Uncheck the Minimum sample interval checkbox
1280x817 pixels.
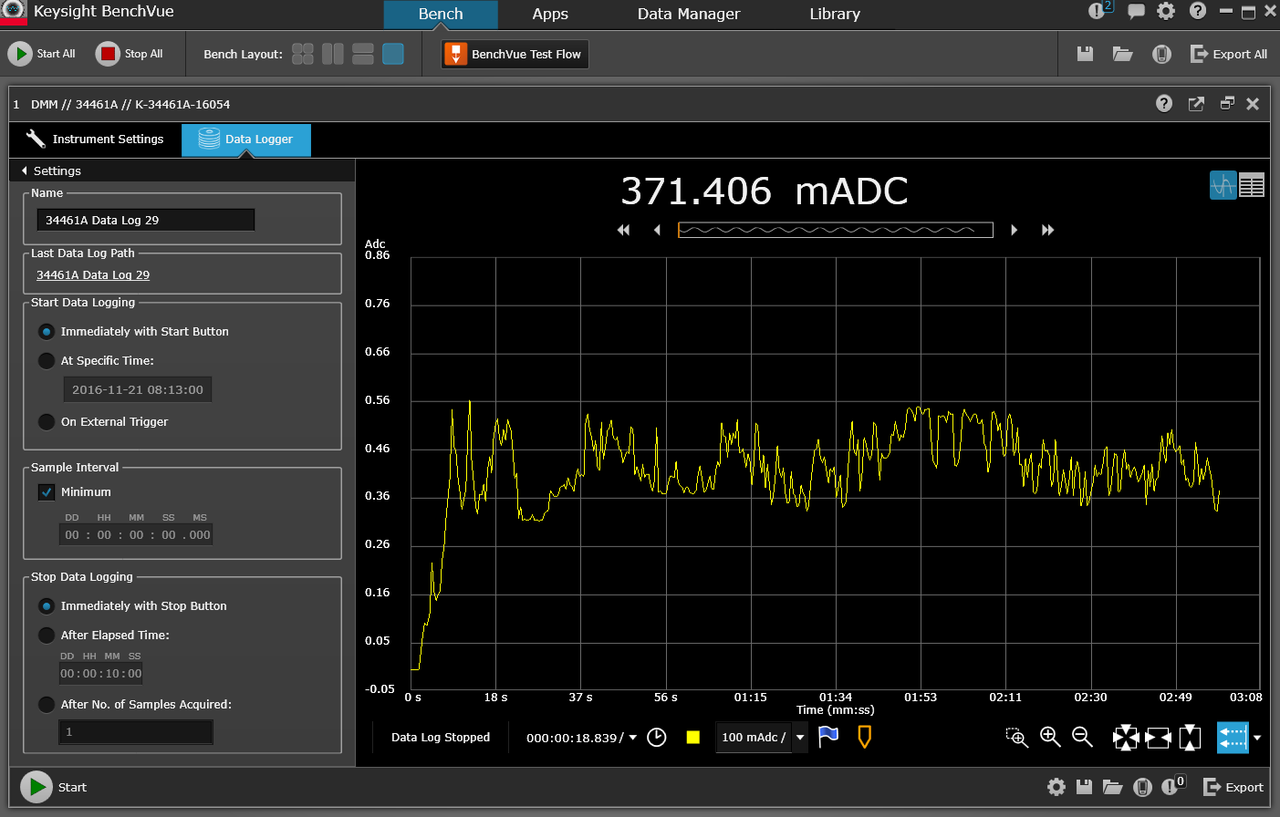tap(47, 492)
